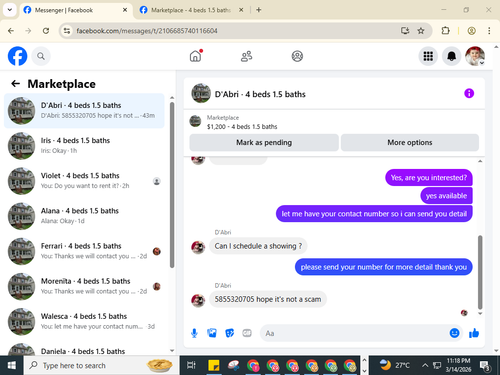Open the notifications bell
Screen dimensions: 500x375
pos(451,56)
